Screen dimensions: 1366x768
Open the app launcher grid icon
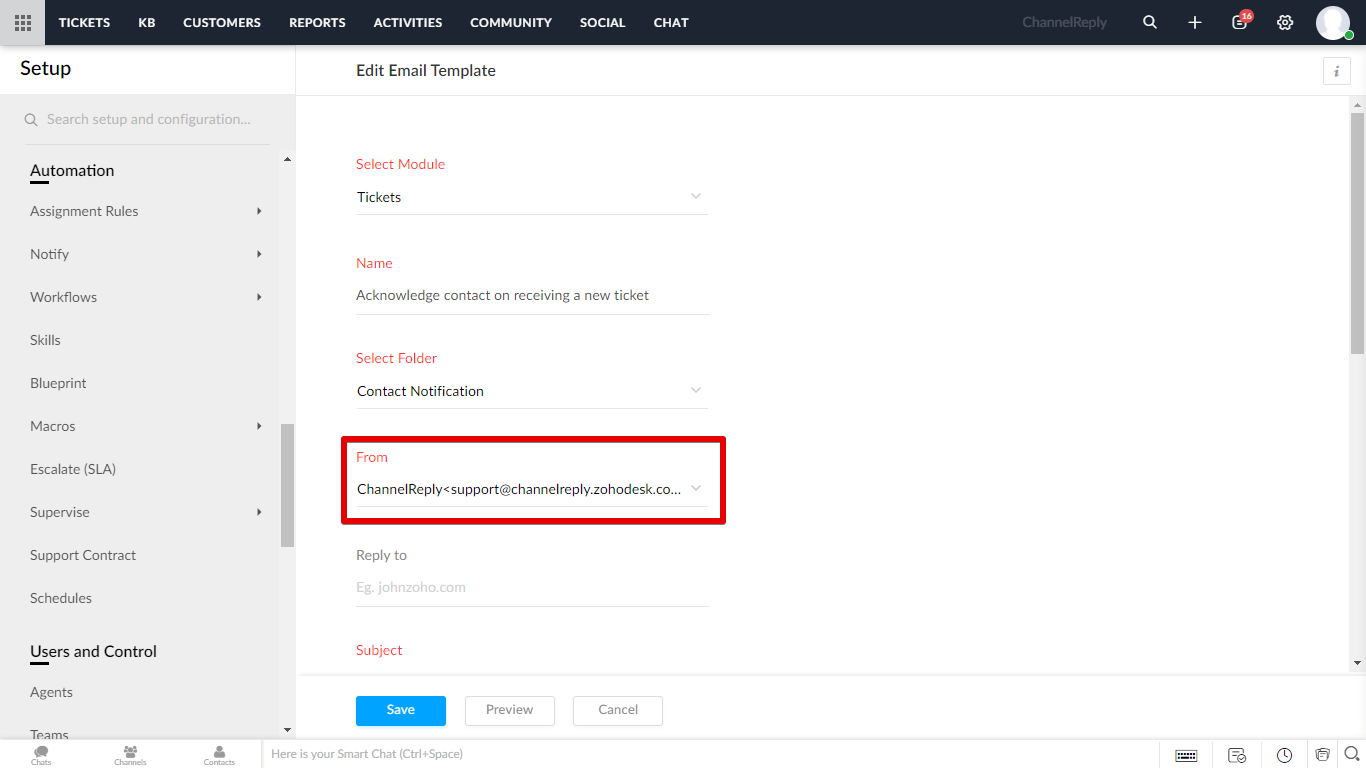[x=22, y=22]
